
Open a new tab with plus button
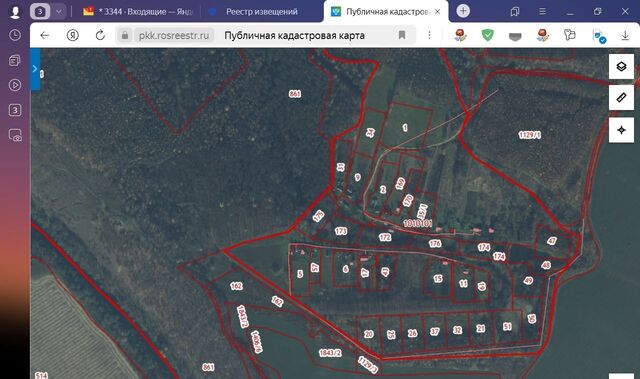click(x=463, y=11)
